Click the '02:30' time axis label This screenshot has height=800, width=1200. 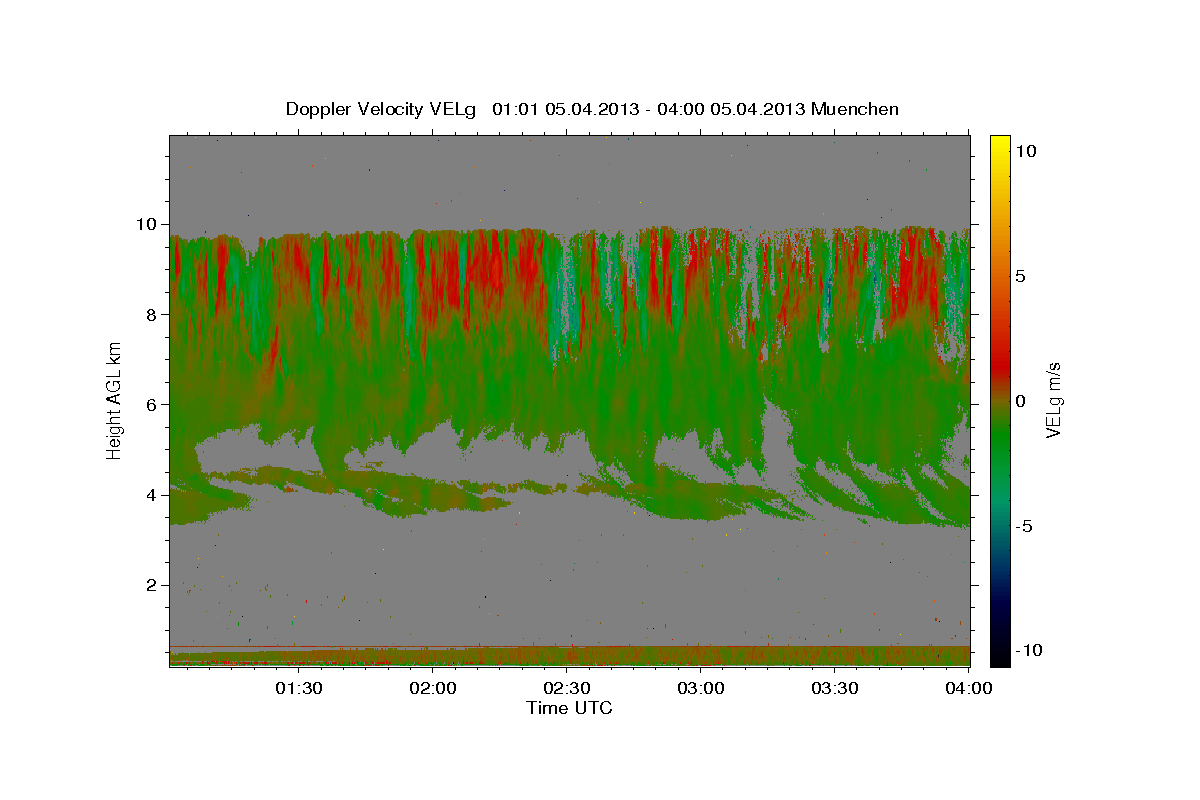point(566,688)
